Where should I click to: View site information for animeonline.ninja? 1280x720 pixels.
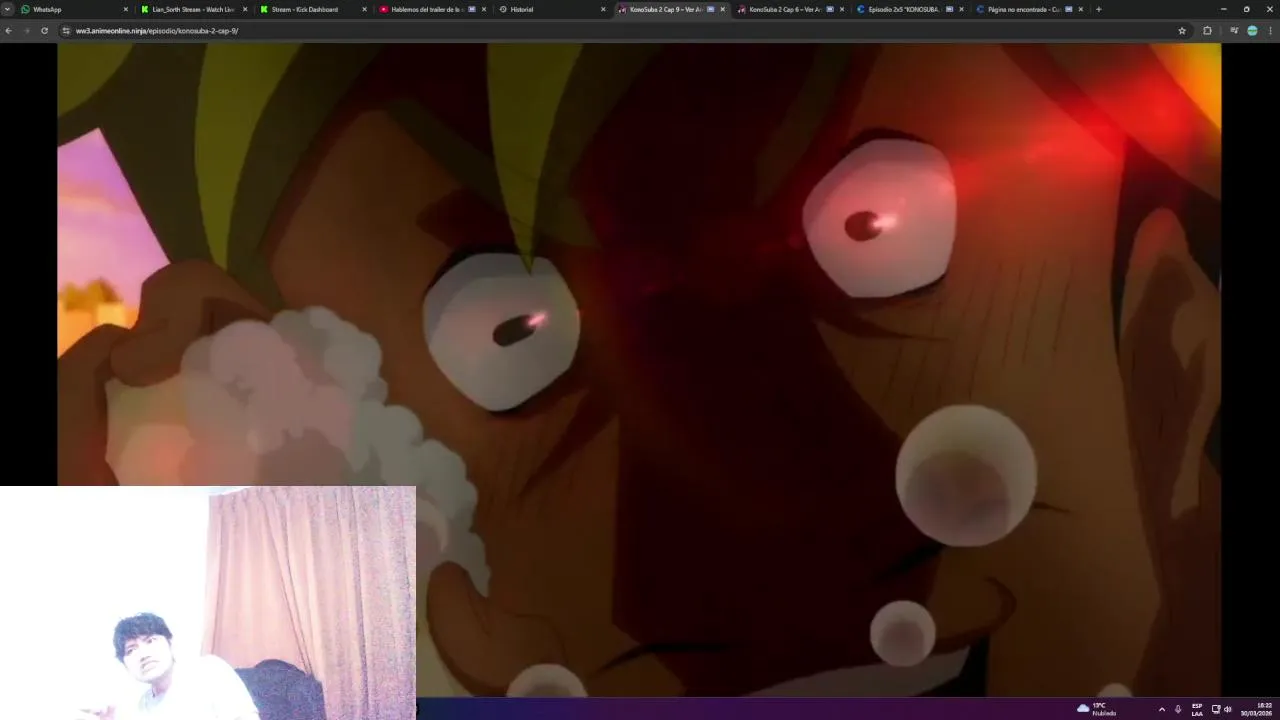click(x=66, y=31)
